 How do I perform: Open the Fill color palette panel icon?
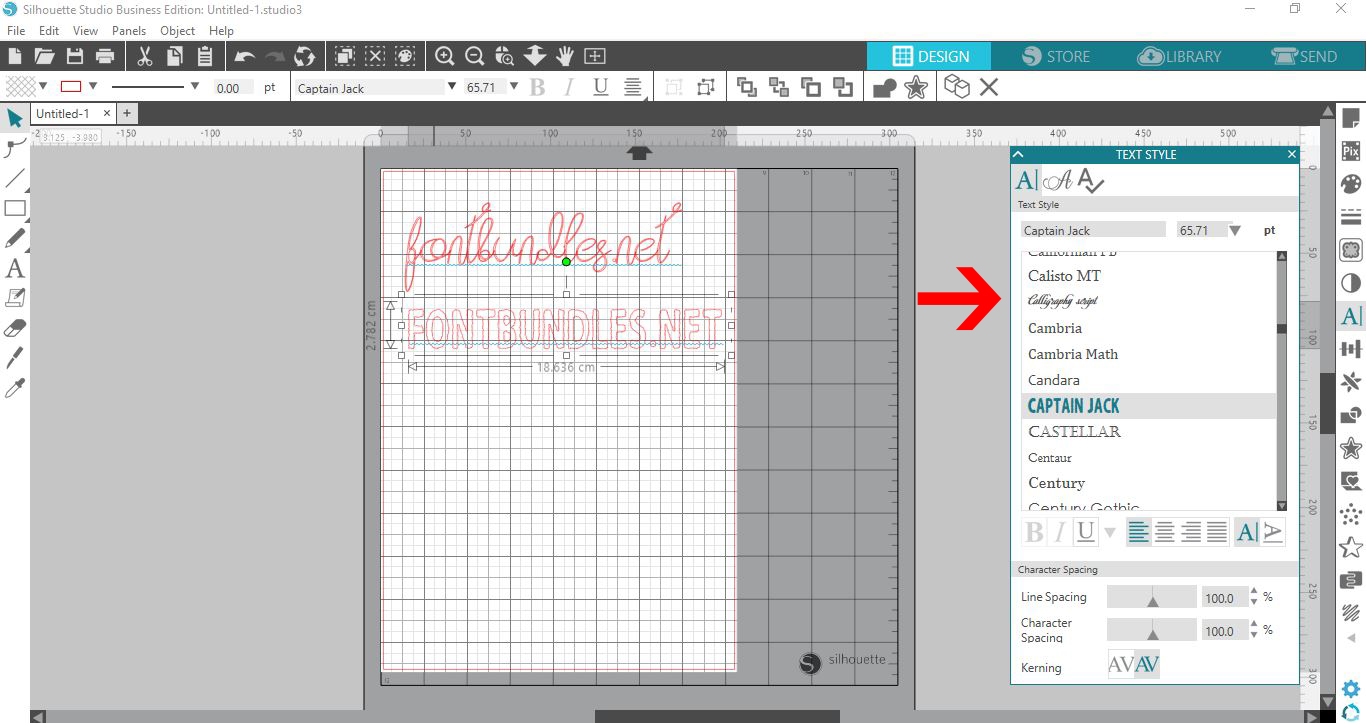pos(1351,185)
